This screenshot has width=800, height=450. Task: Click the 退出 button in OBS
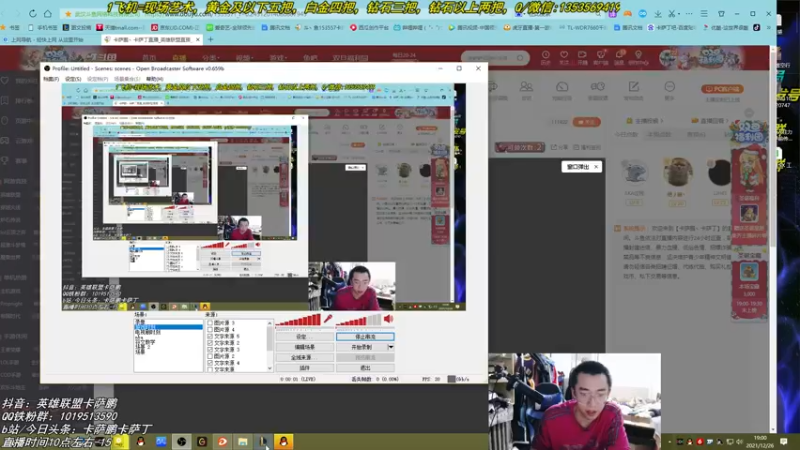[365, 367]
